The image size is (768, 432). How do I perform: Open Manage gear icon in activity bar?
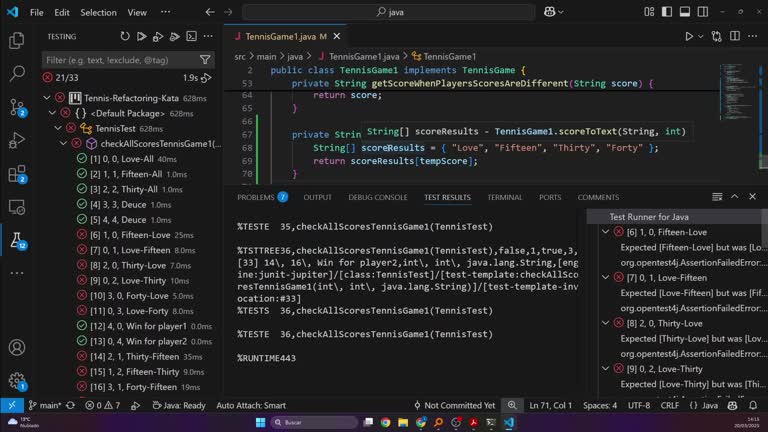tap(17, 381)
